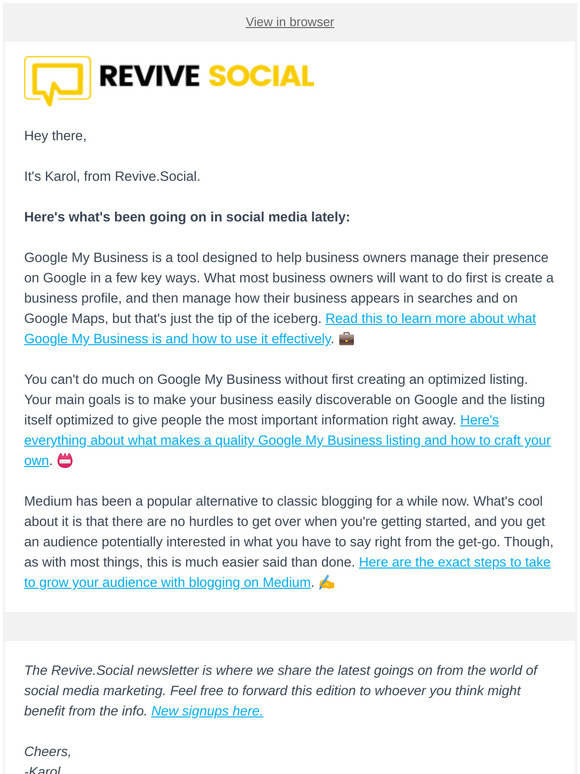Click the pink mouth emoji after "own"
Screen dimensions: 580x774
pos(65,461)
